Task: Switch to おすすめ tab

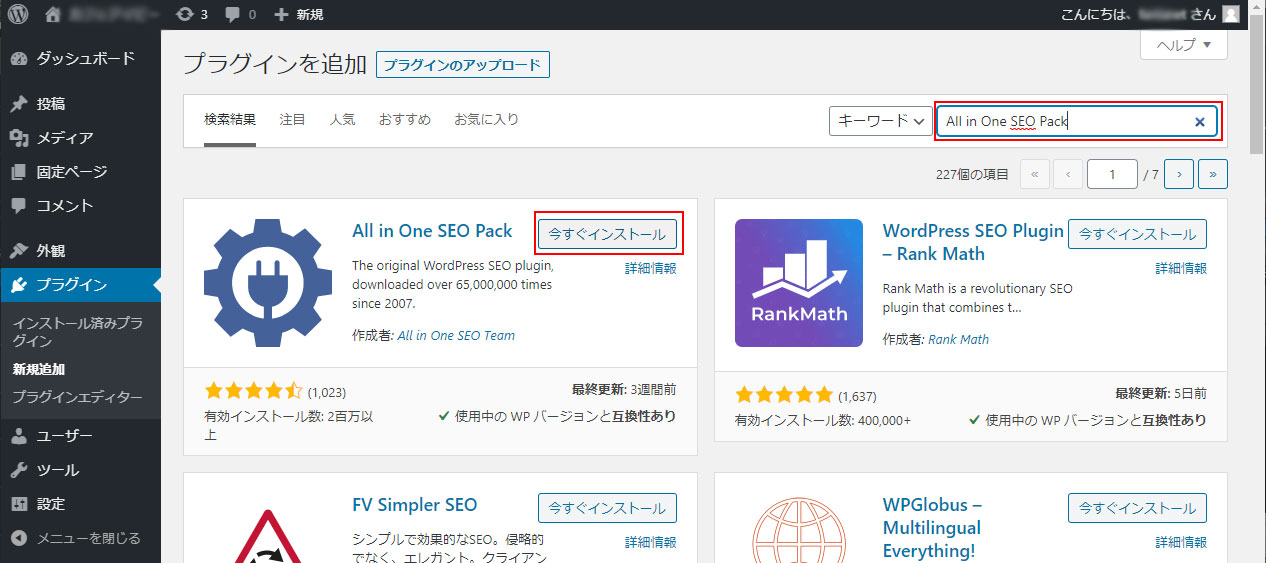Action: 405,120
